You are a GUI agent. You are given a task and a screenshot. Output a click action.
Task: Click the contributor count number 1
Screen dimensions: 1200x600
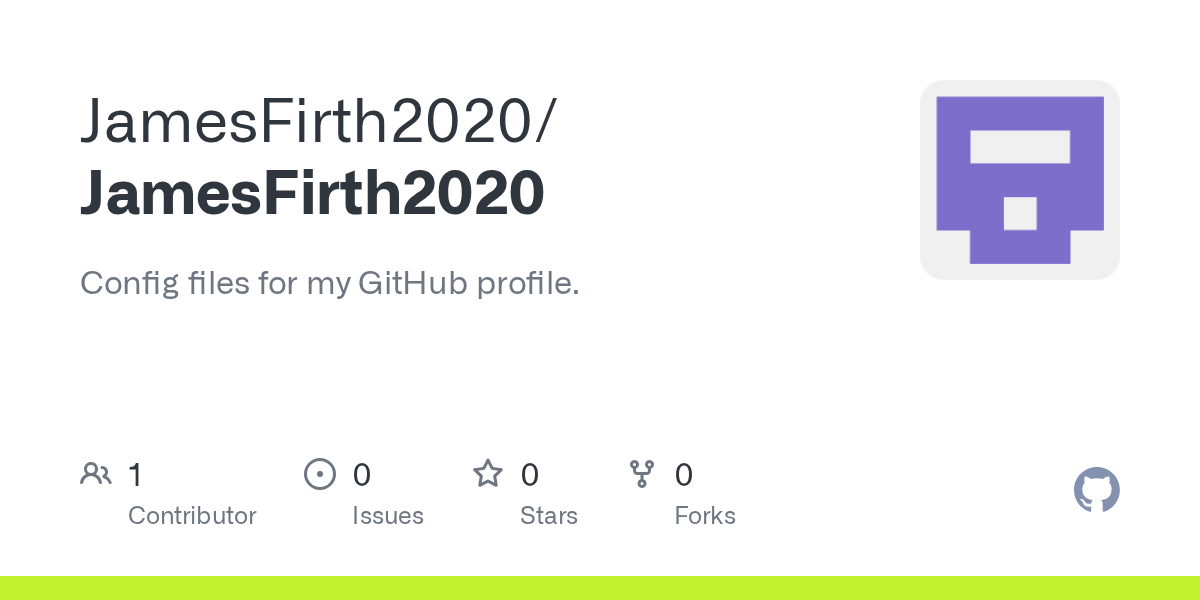coord(135,475)
